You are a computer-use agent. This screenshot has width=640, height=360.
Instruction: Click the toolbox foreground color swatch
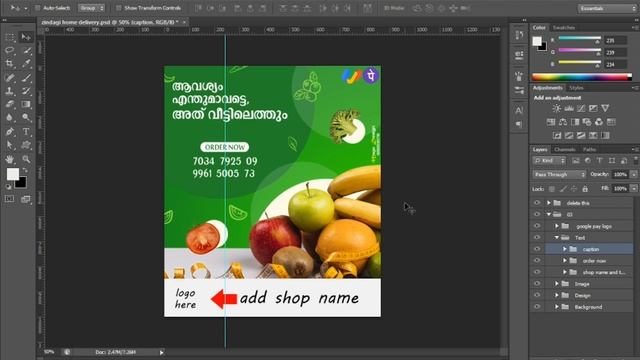tap(12, 174)
